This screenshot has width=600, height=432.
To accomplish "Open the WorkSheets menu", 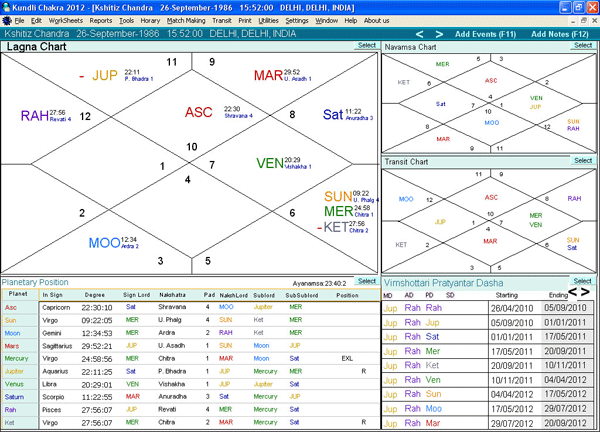I will 66,20.
